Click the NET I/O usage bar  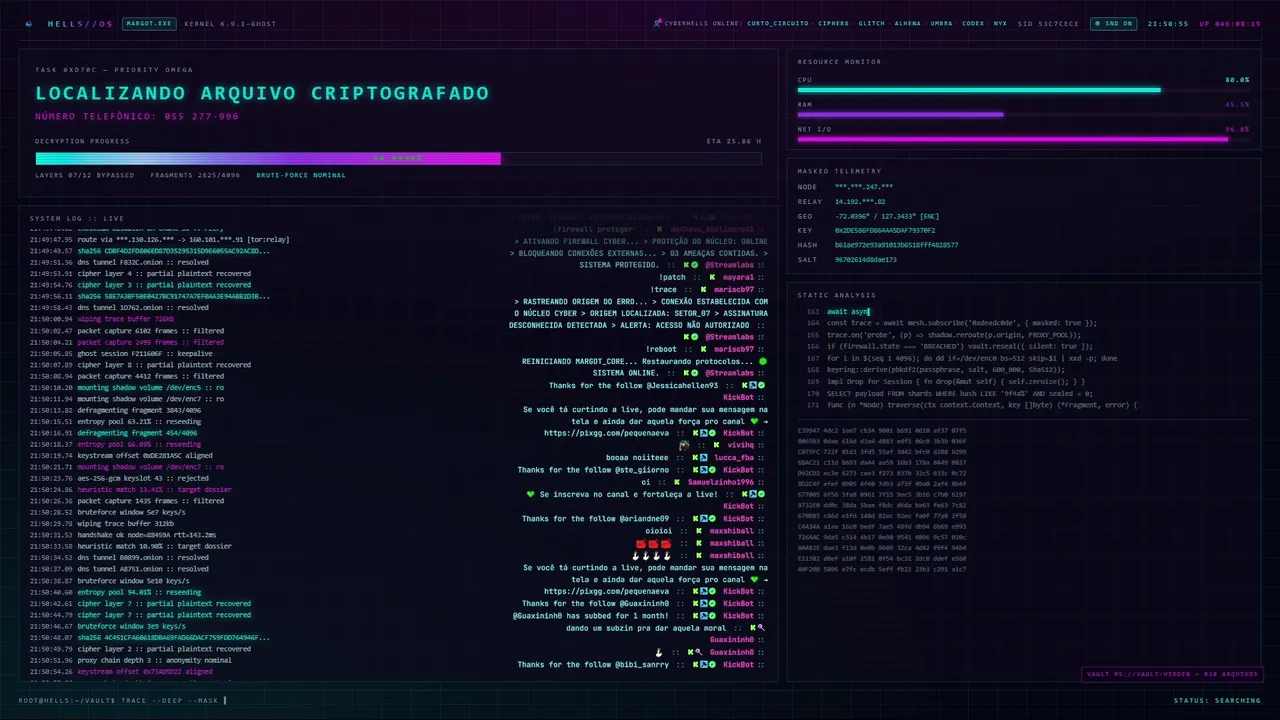click(1023, 139)
